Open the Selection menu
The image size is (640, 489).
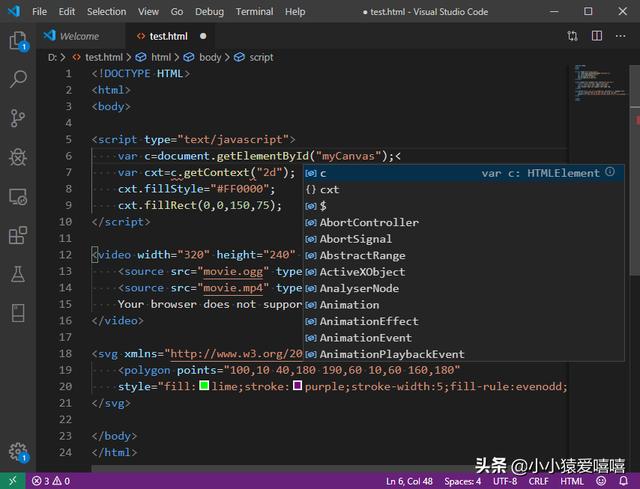click(x=107, y=11)
